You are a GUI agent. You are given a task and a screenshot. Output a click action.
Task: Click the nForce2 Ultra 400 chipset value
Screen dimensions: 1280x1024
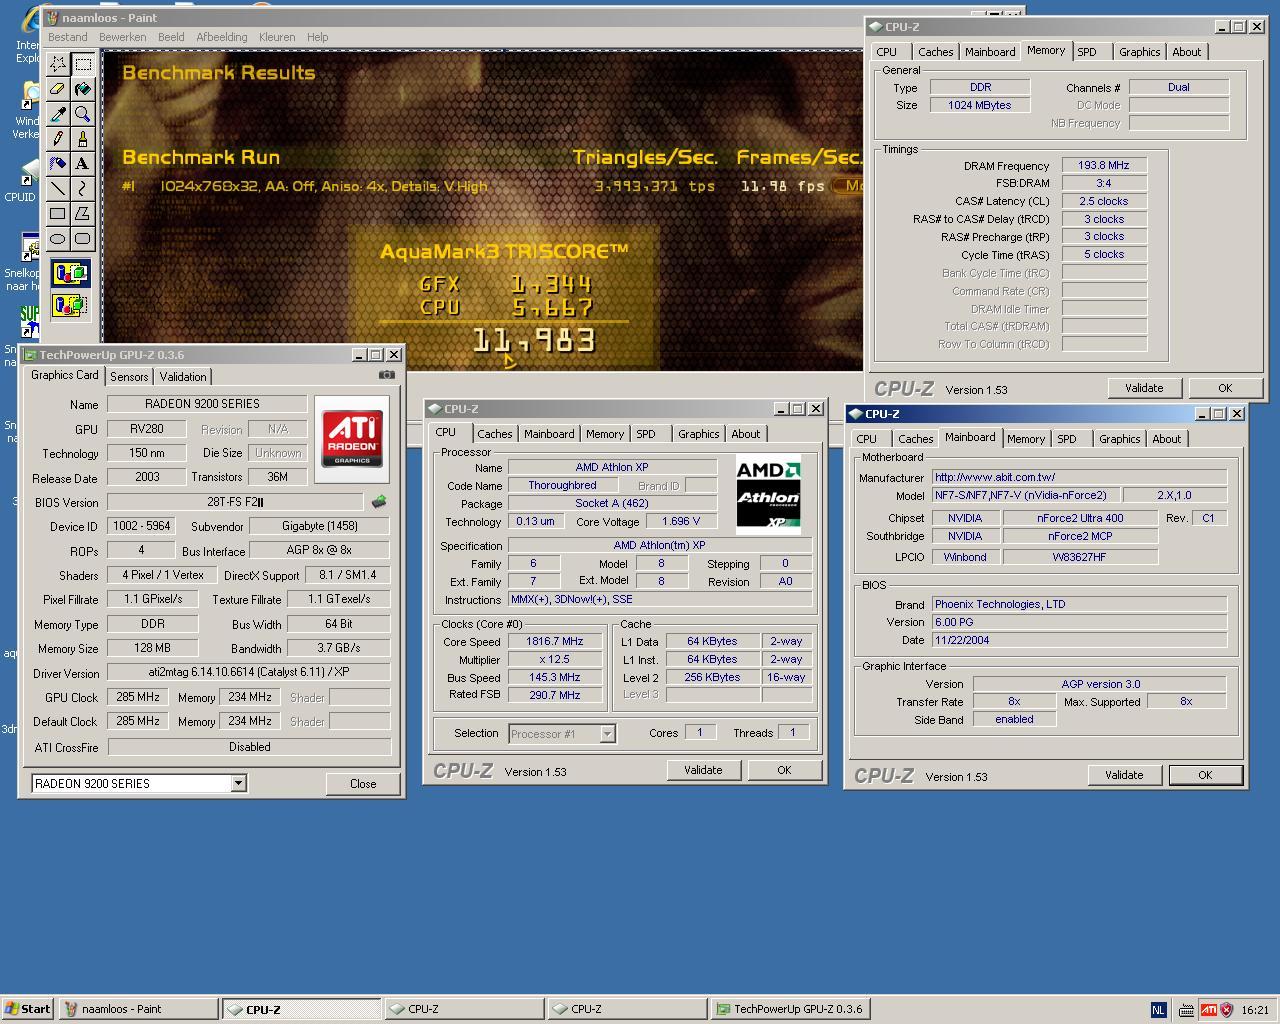(x=1080, y=518)
